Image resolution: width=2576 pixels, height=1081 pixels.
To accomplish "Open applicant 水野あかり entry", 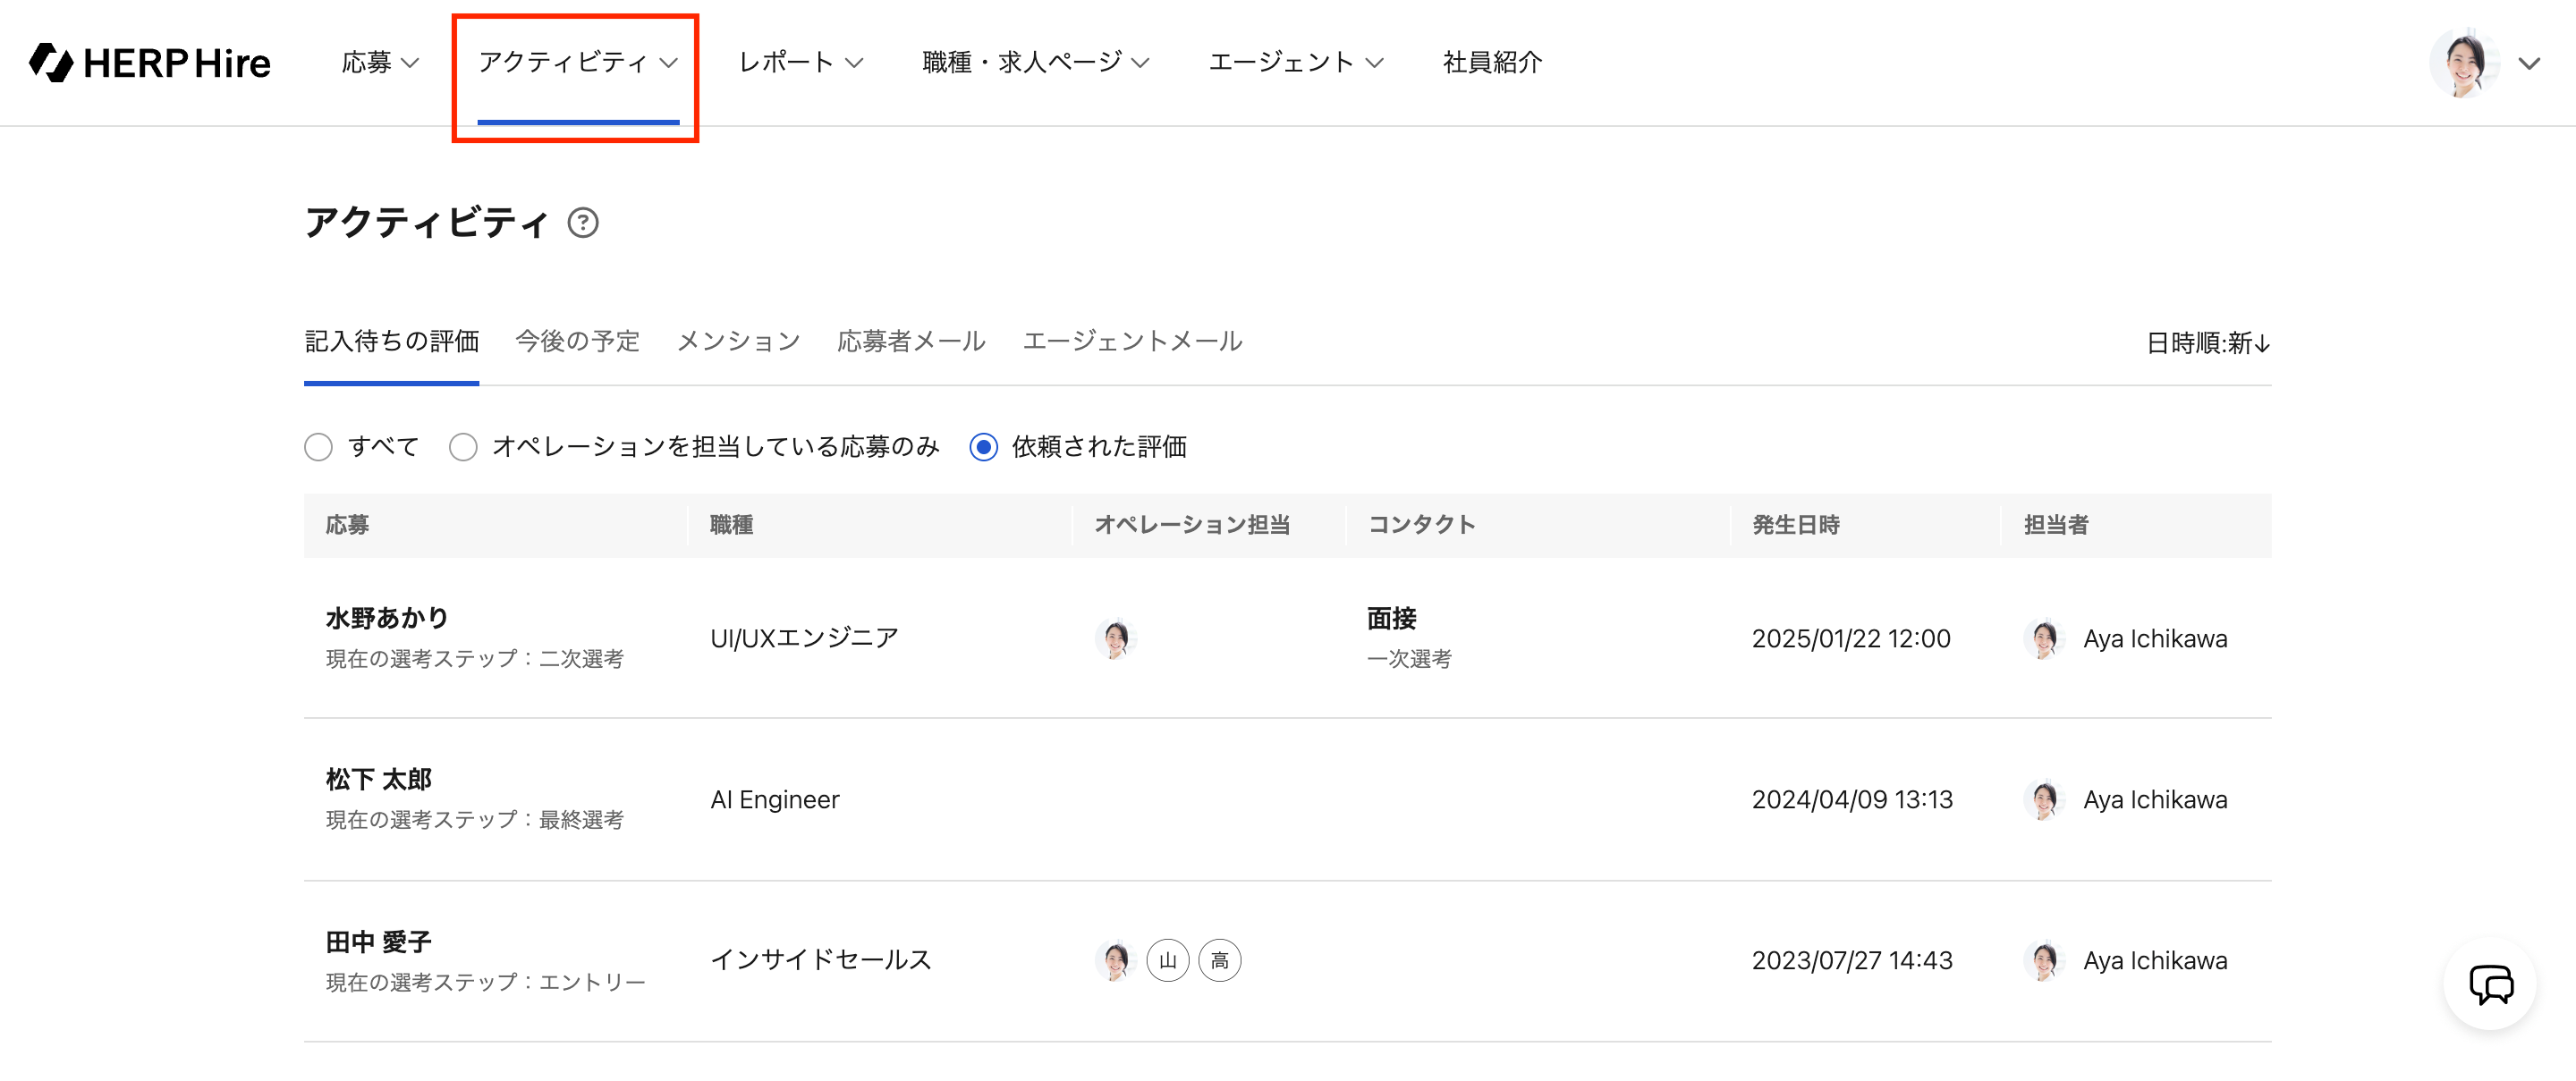I will pyautogui.click(x=387, y=618).
